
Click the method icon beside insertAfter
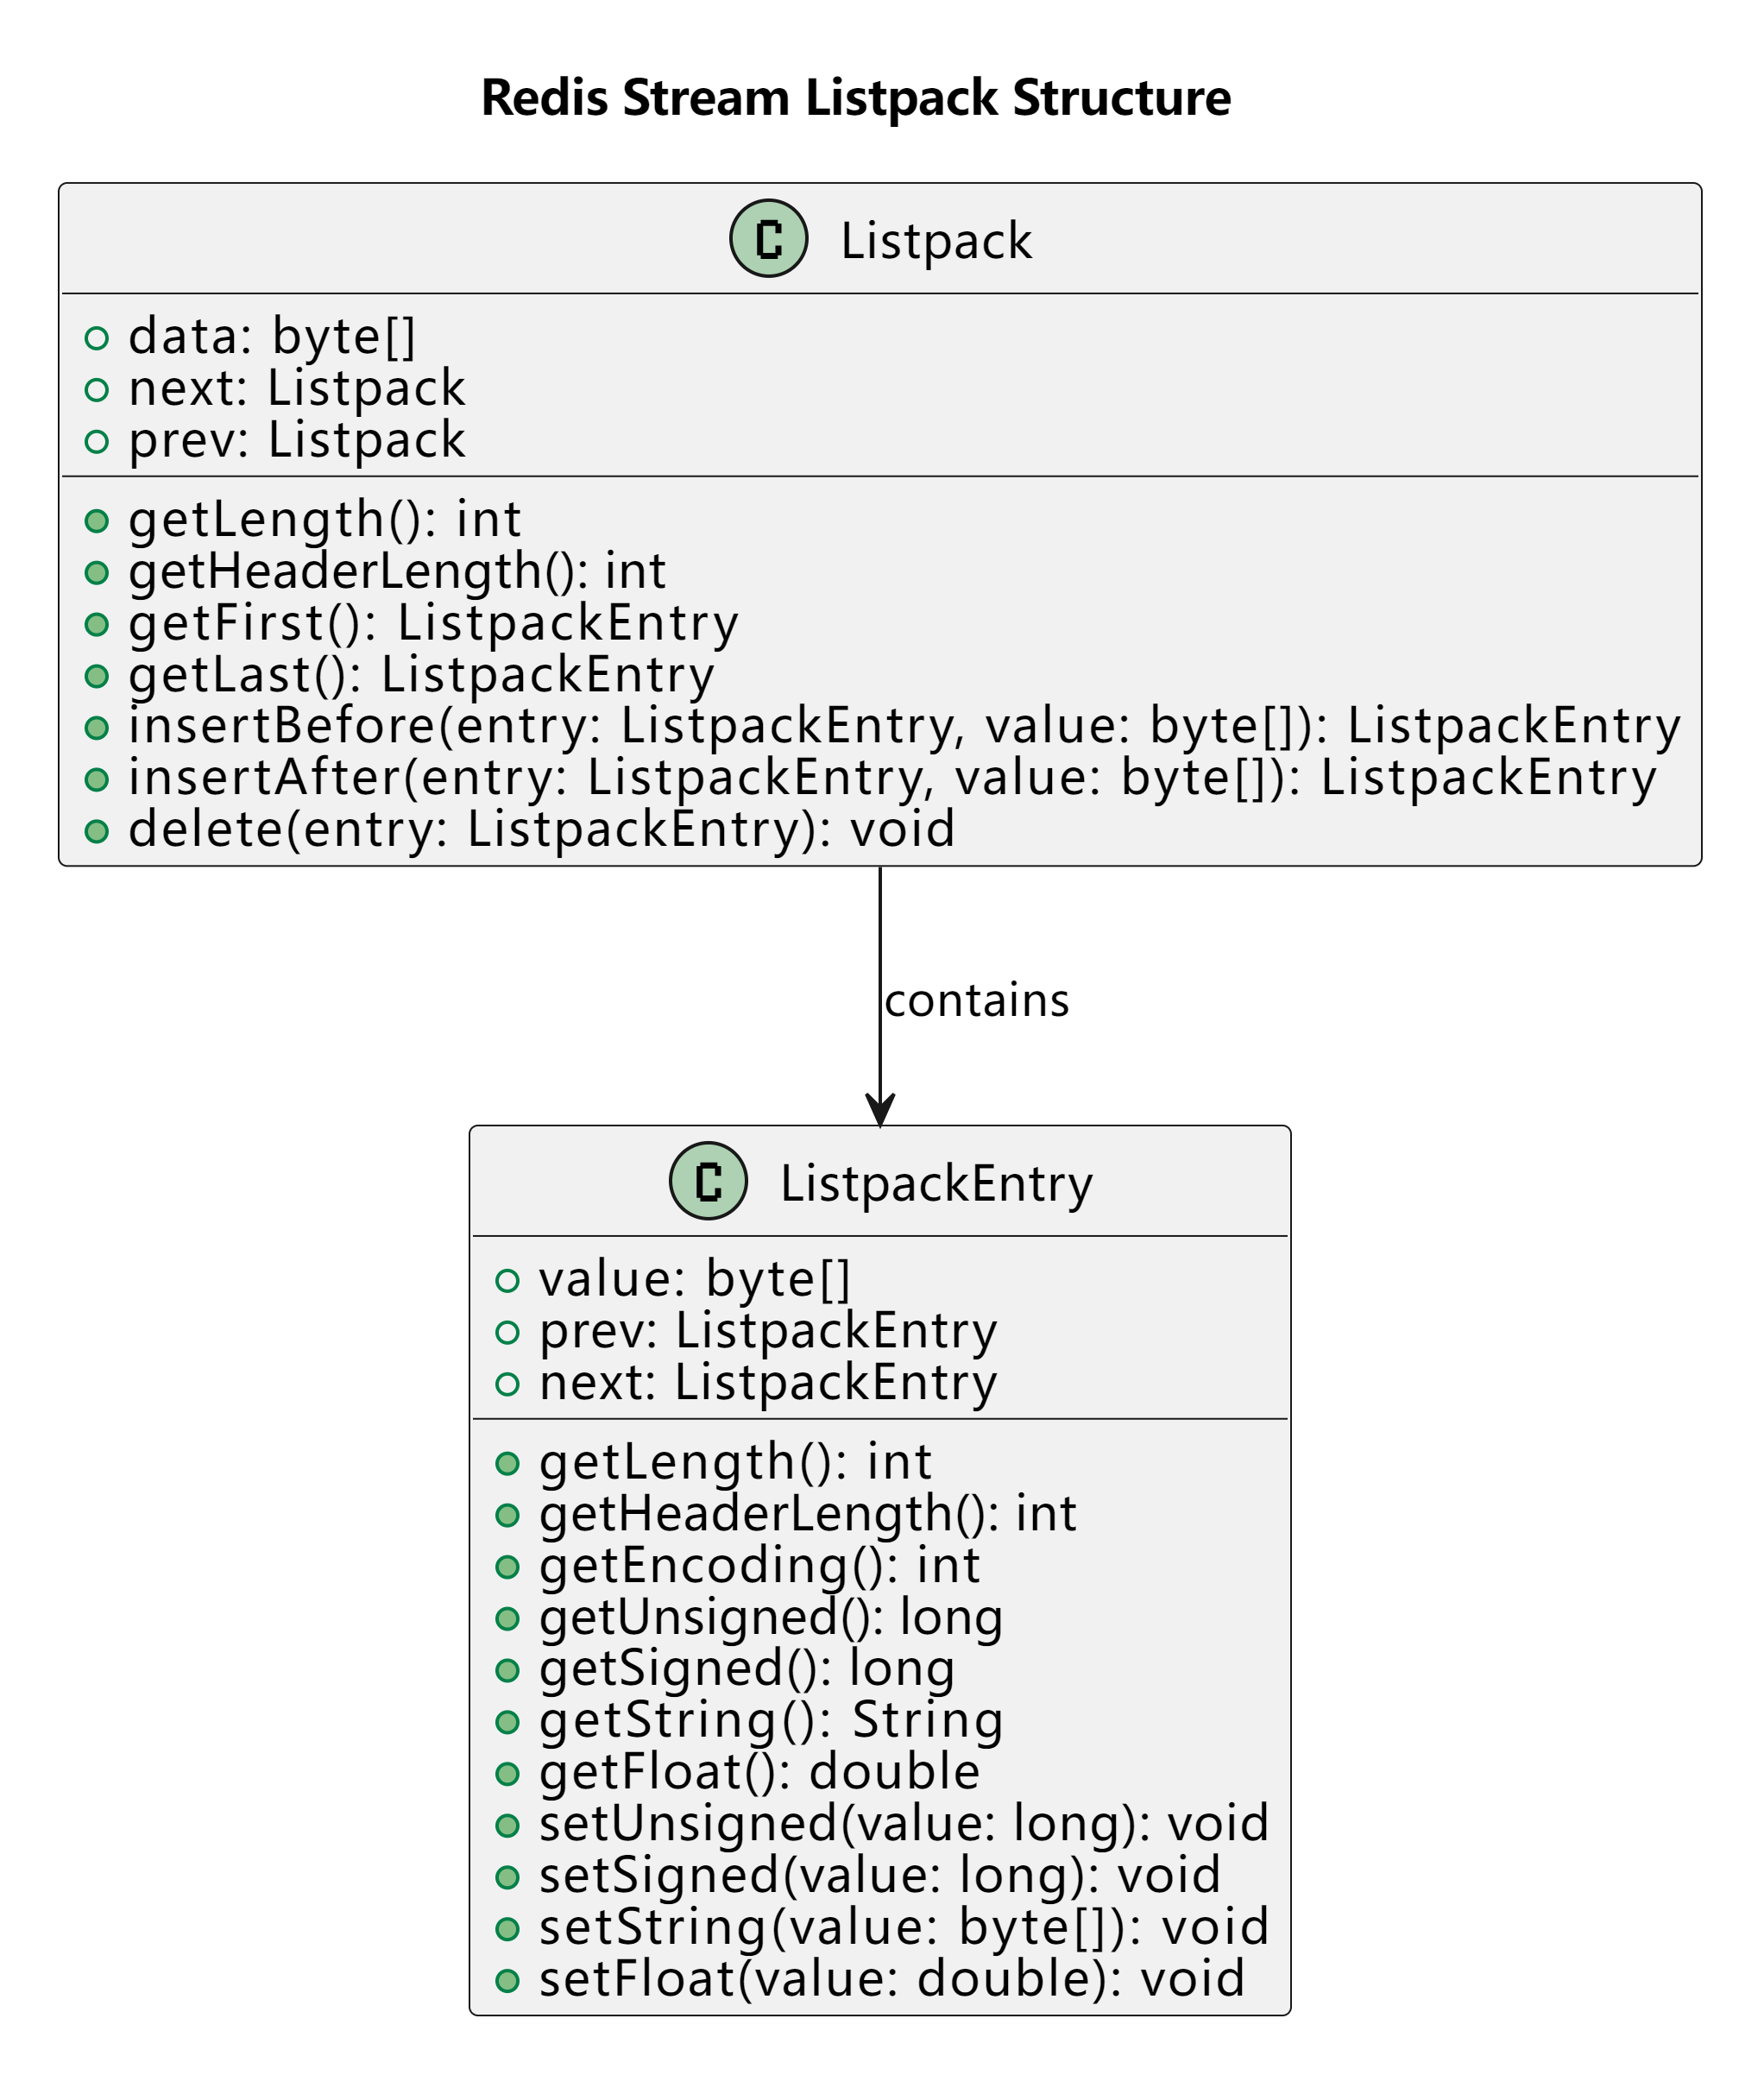click(97, 779)
